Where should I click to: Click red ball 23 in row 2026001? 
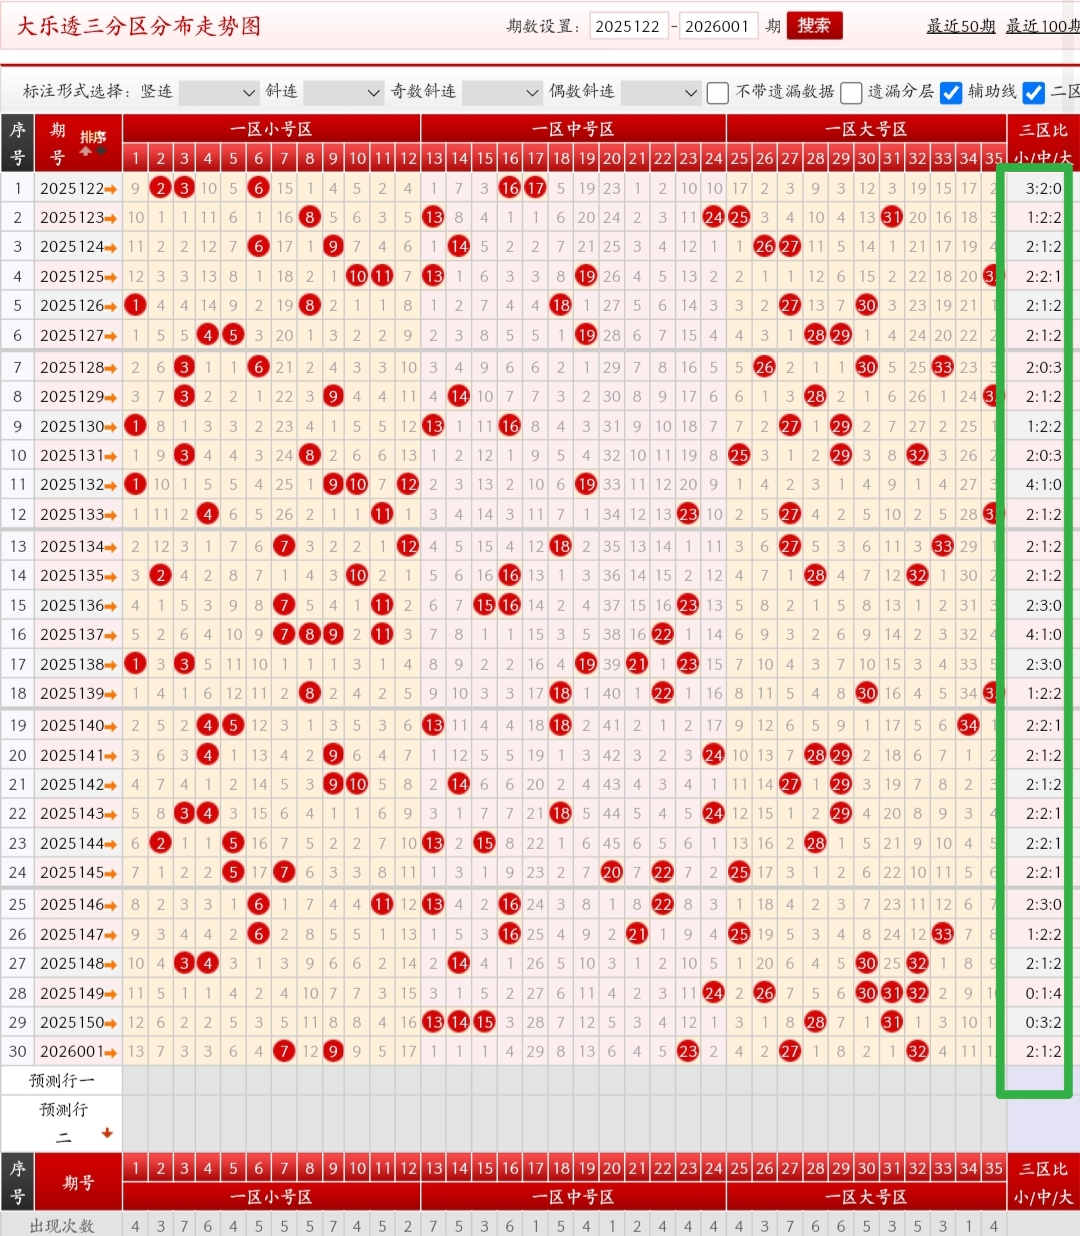point(688,1052)
